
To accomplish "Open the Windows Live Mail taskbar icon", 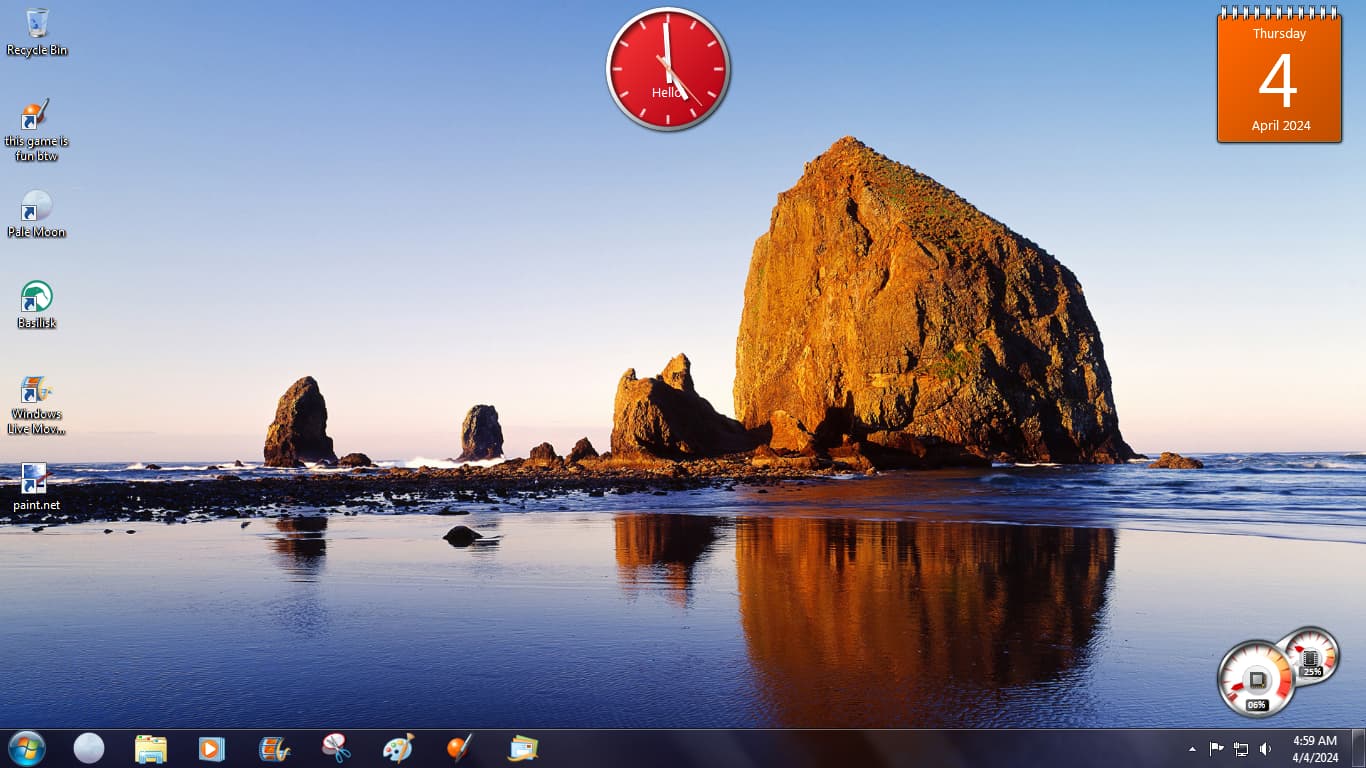I will click(522, 748).
